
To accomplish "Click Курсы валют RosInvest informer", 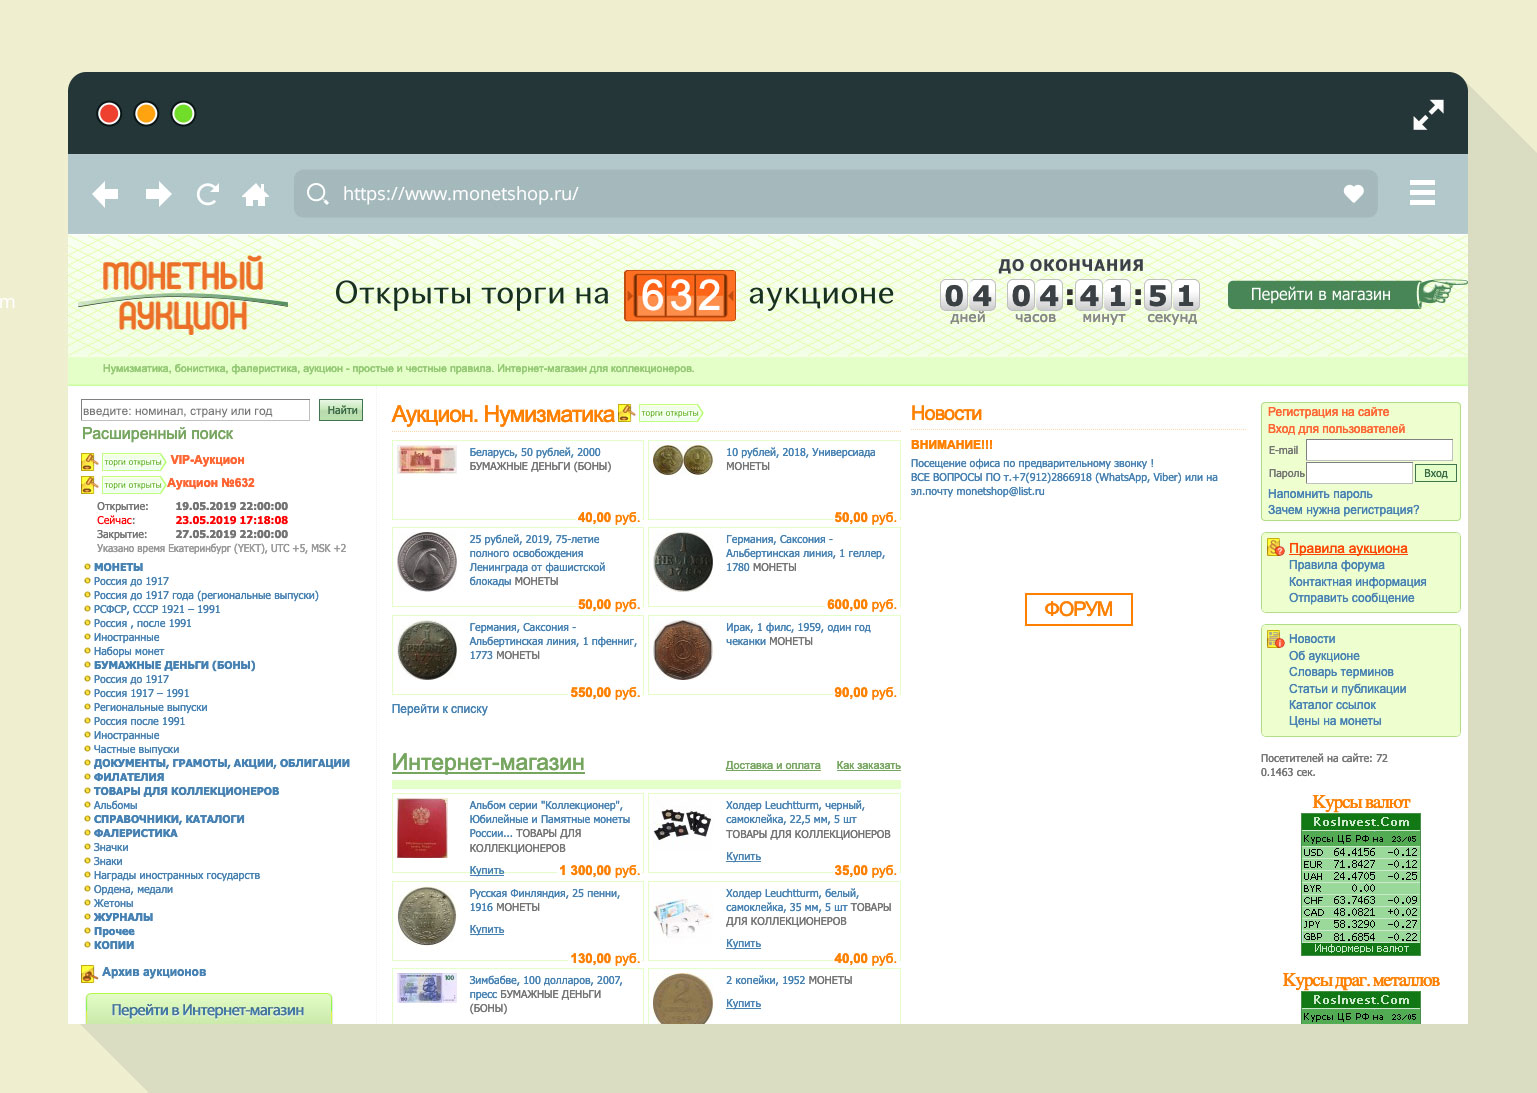I will (1360, 884).
